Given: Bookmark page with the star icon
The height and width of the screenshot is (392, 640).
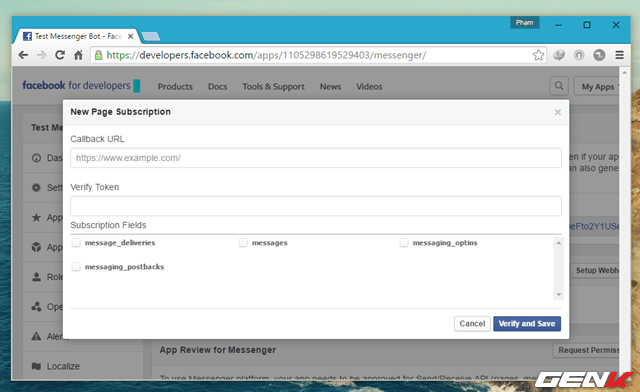Looking at the screenshot, I should [x=538, y=55].
